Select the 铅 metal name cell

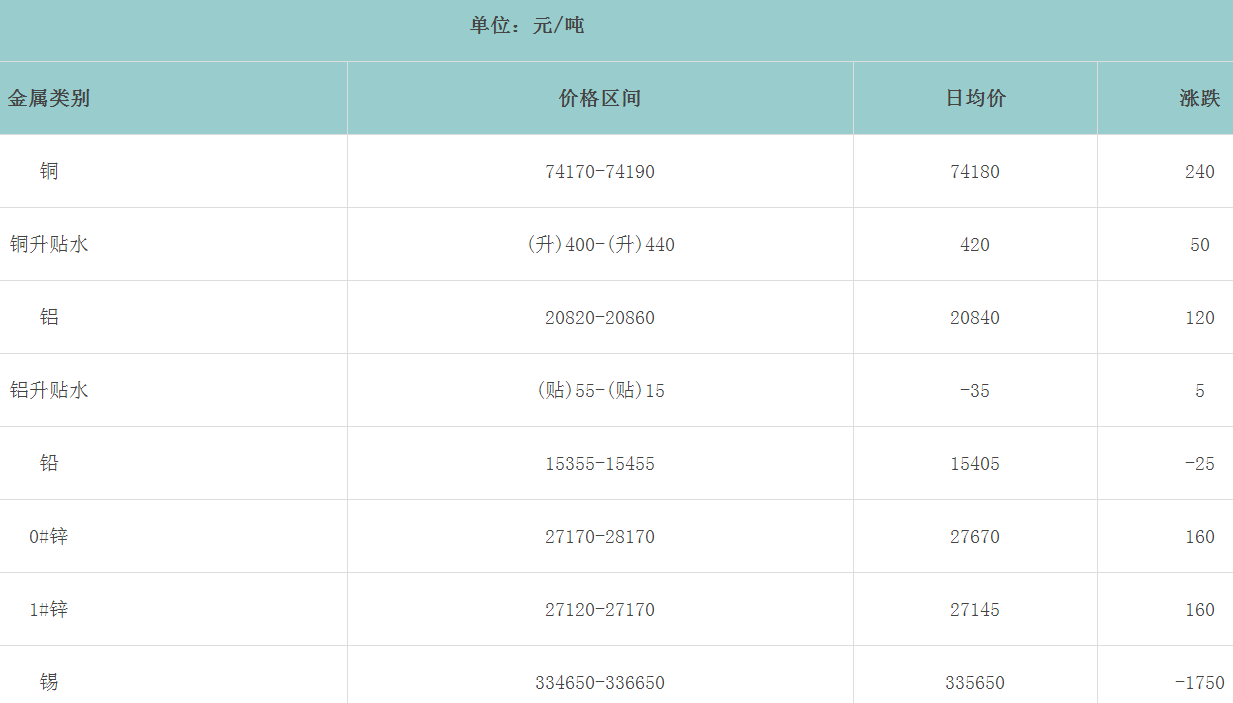click(49, 463)
